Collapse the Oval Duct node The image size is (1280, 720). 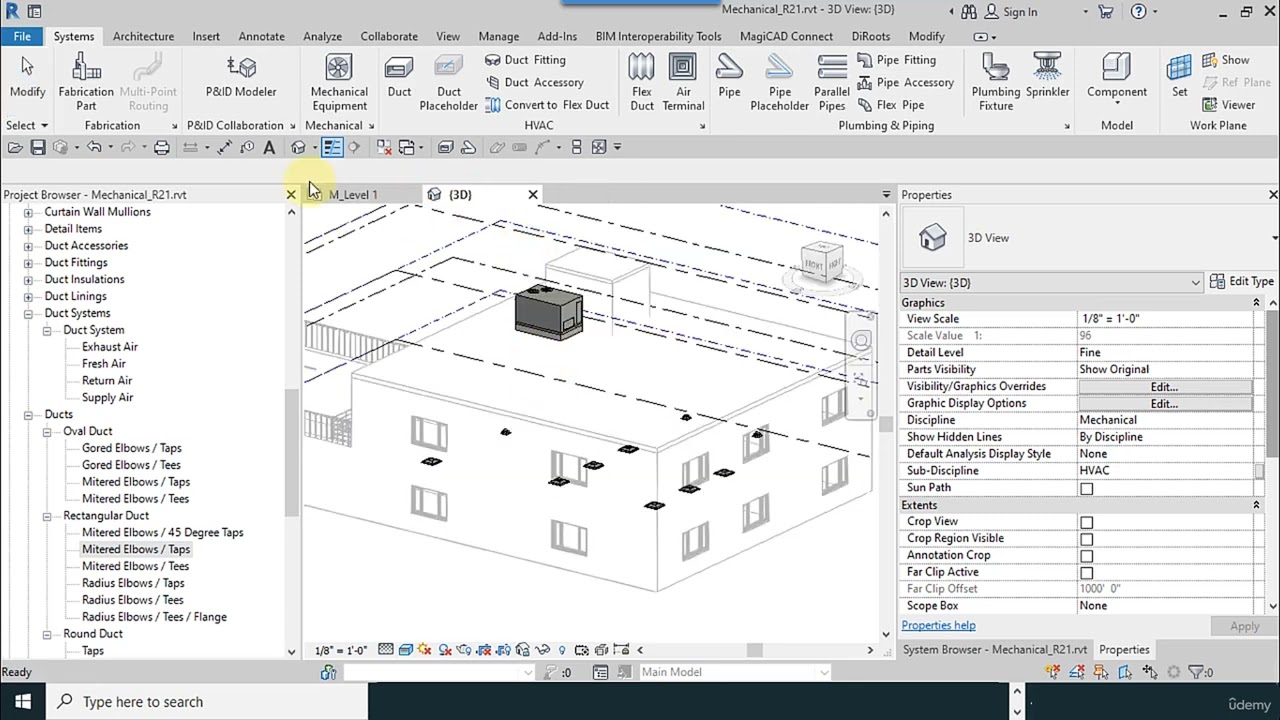click(x=47, y=431)
